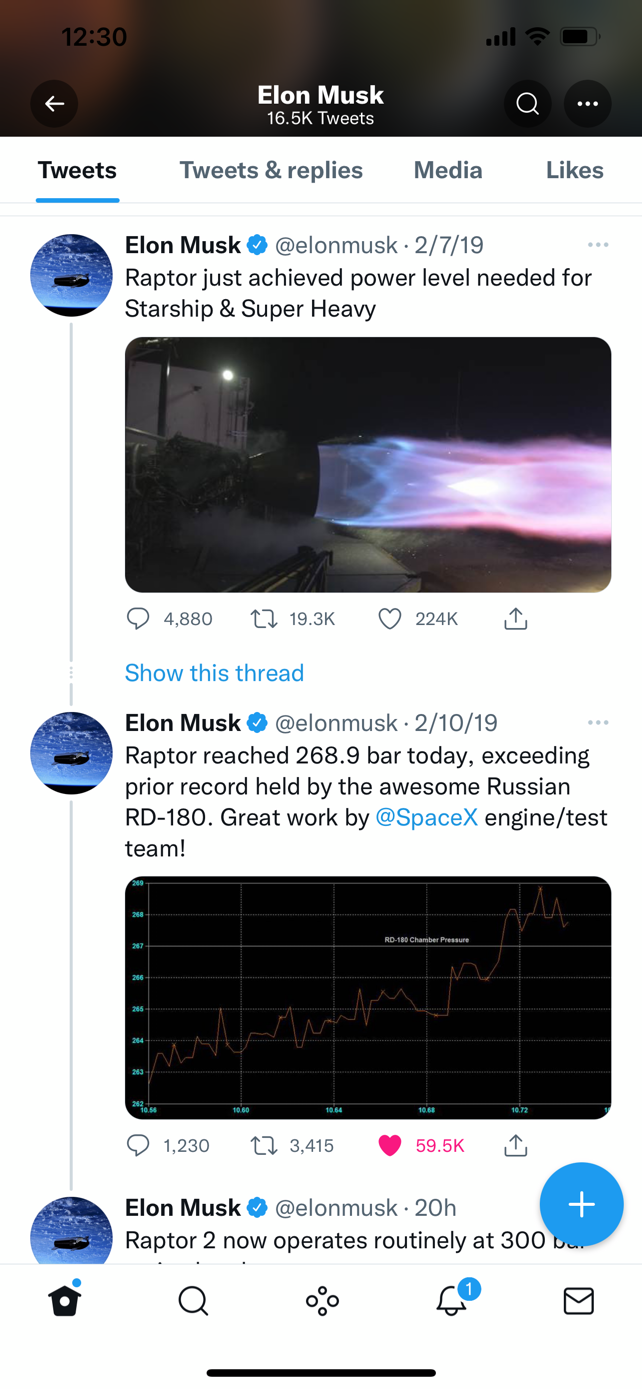The image size is (642, 1389).
Task: Switch to Tweets & replies tab
Action: point(271,170)
